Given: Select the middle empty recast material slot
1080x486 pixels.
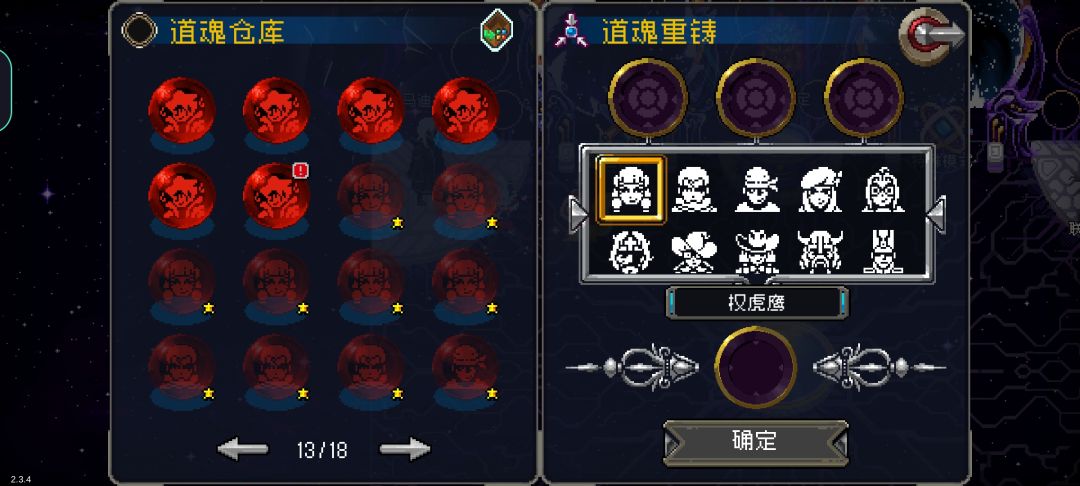Looking at the screenshot, I should (756, 97).
